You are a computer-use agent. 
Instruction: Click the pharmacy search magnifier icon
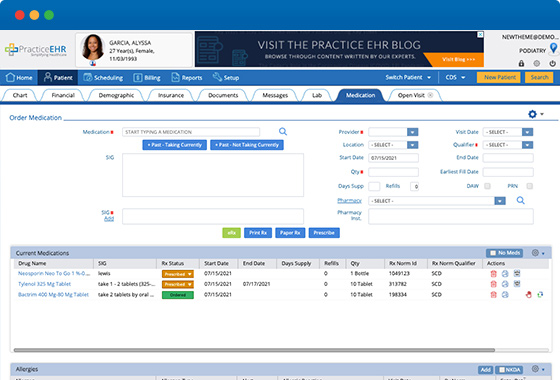point(521,200)
